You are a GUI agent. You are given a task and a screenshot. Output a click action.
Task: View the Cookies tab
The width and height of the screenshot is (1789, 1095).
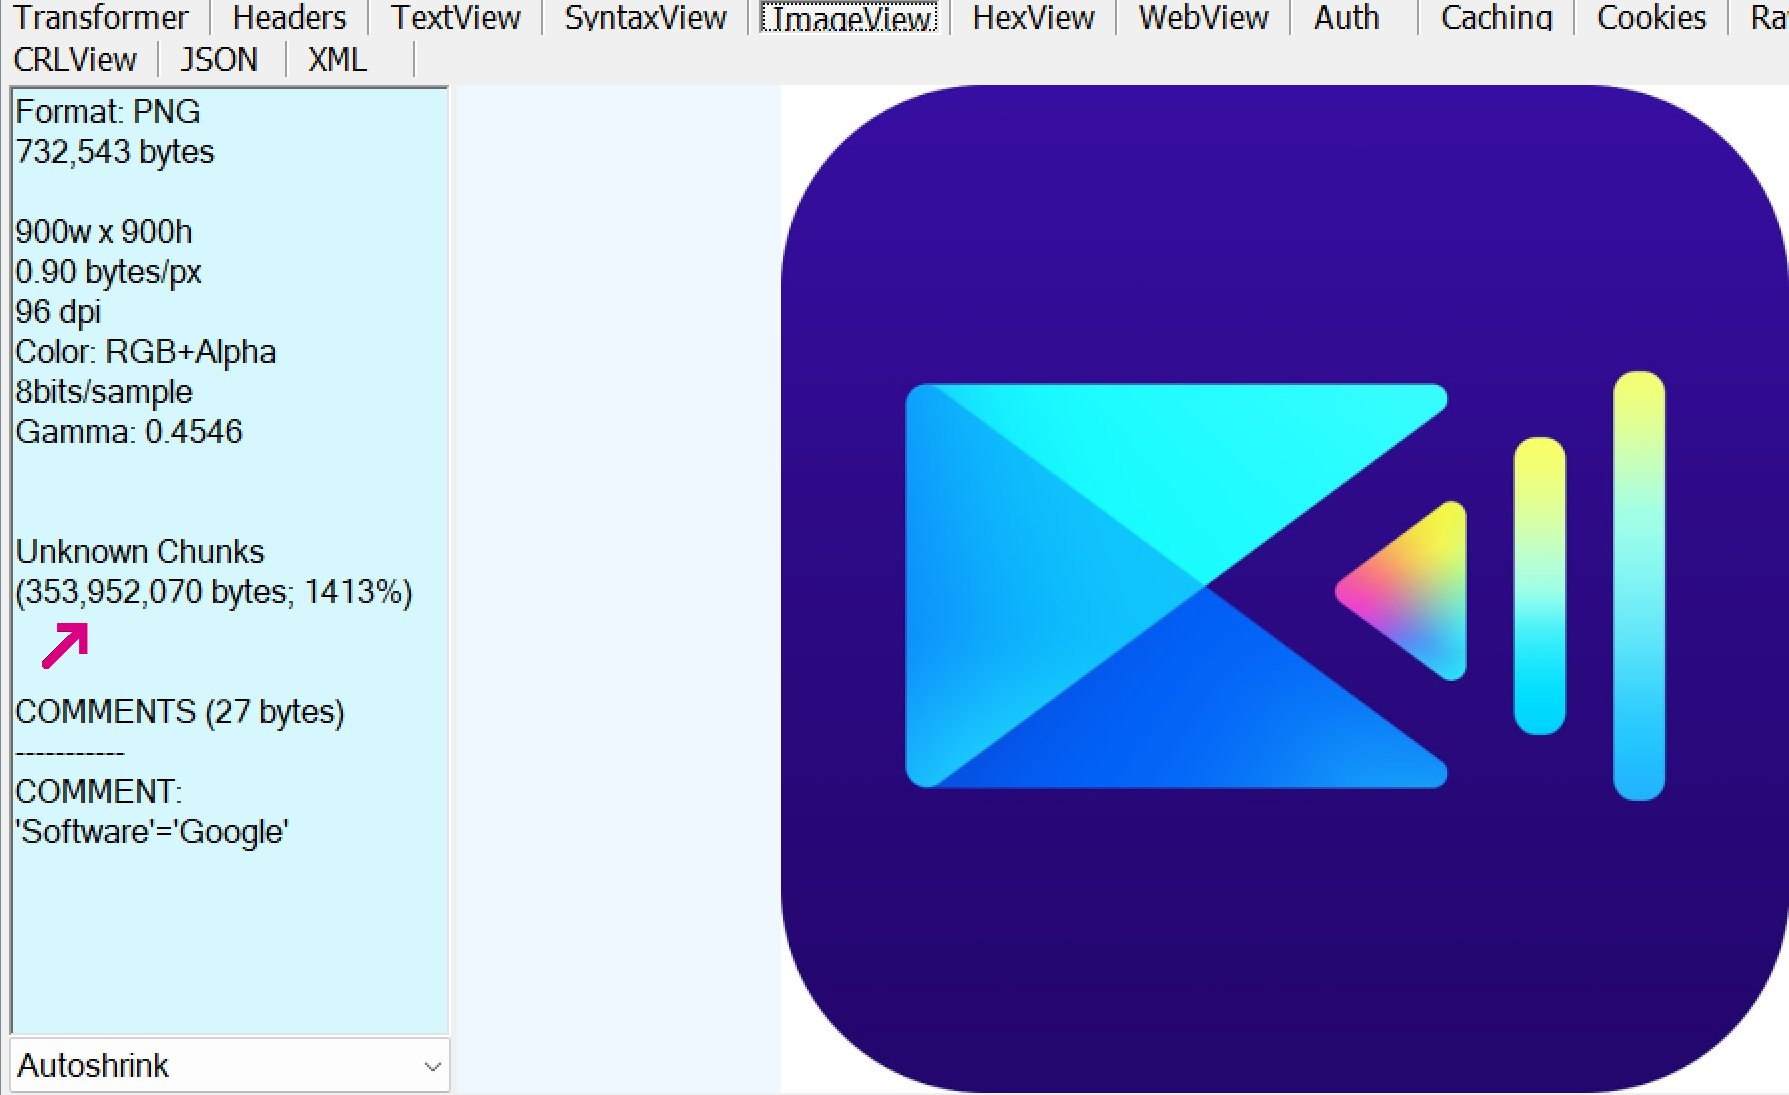coord(1651,17)
